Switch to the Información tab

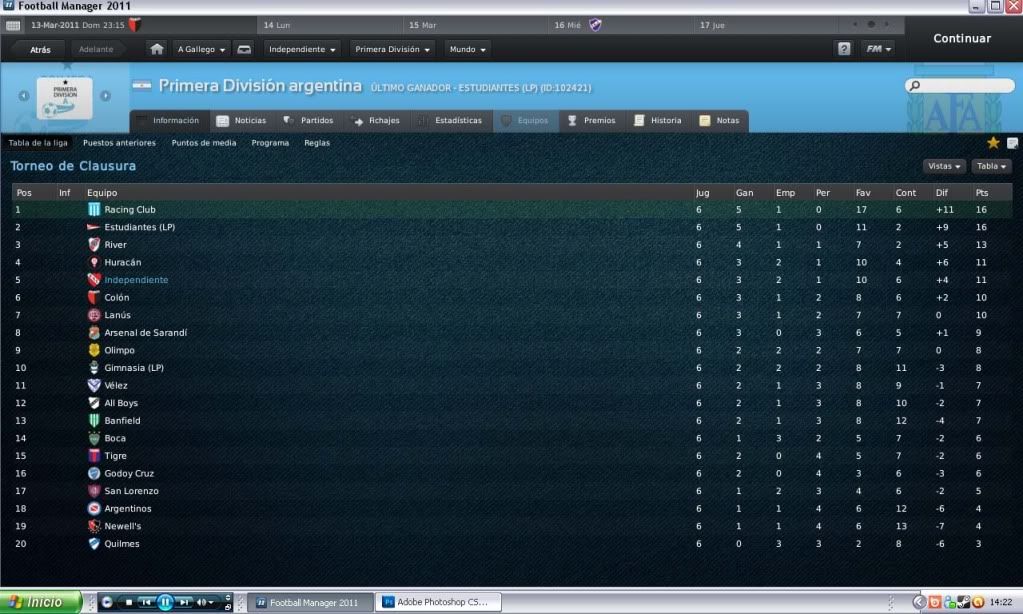click(x=169, y=121)
